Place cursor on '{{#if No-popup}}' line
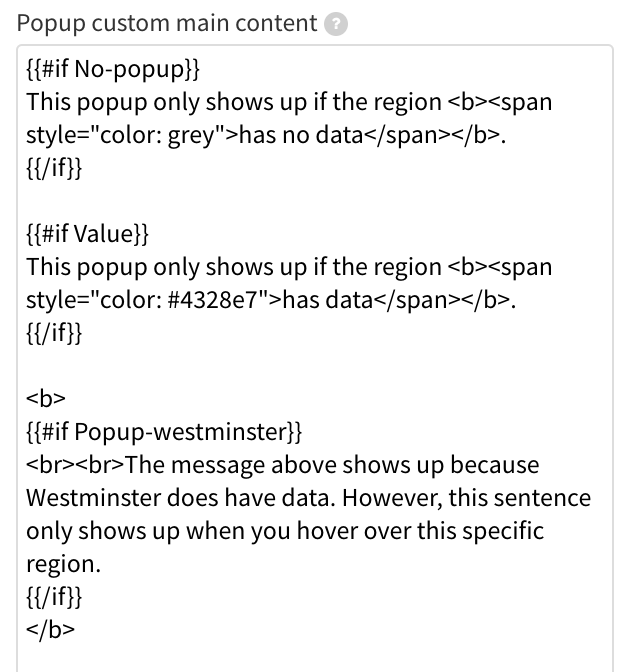 pos(113,69)
